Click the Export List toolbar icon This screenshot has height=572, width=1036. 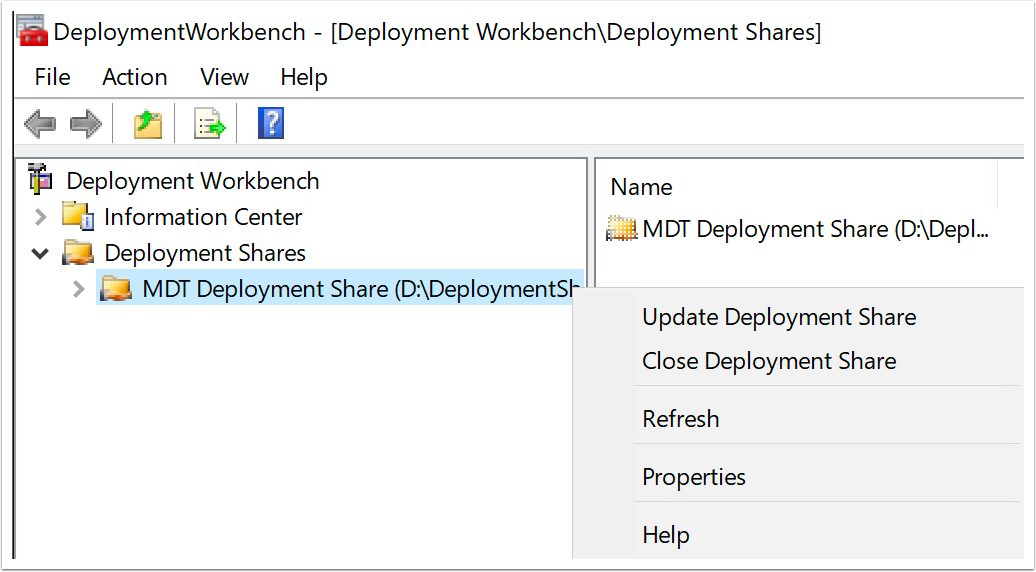[x=209, y=124]
